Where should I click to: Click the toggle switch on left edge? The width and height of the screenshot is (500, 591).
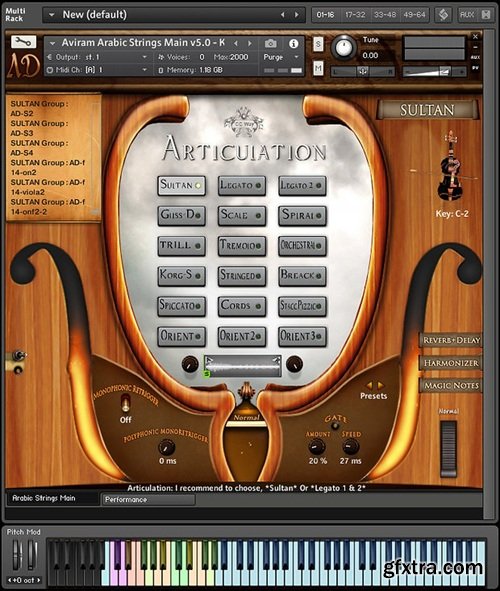tap(17, 355)
